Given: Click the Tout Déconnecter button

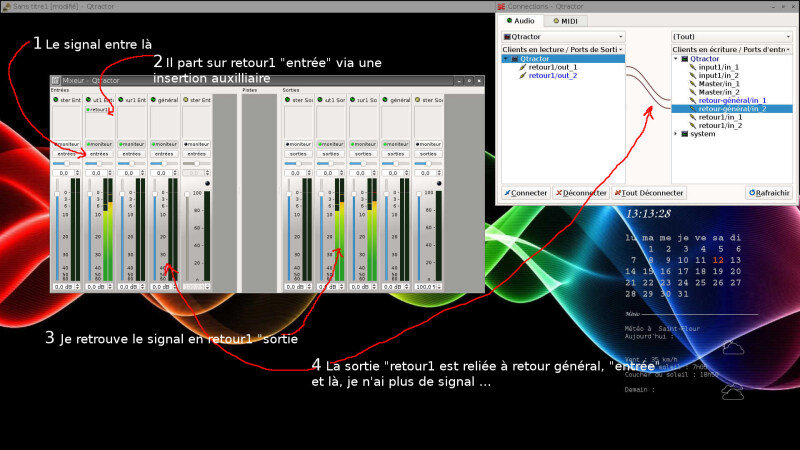Looking at the screenshot, I should coord(649,193).
